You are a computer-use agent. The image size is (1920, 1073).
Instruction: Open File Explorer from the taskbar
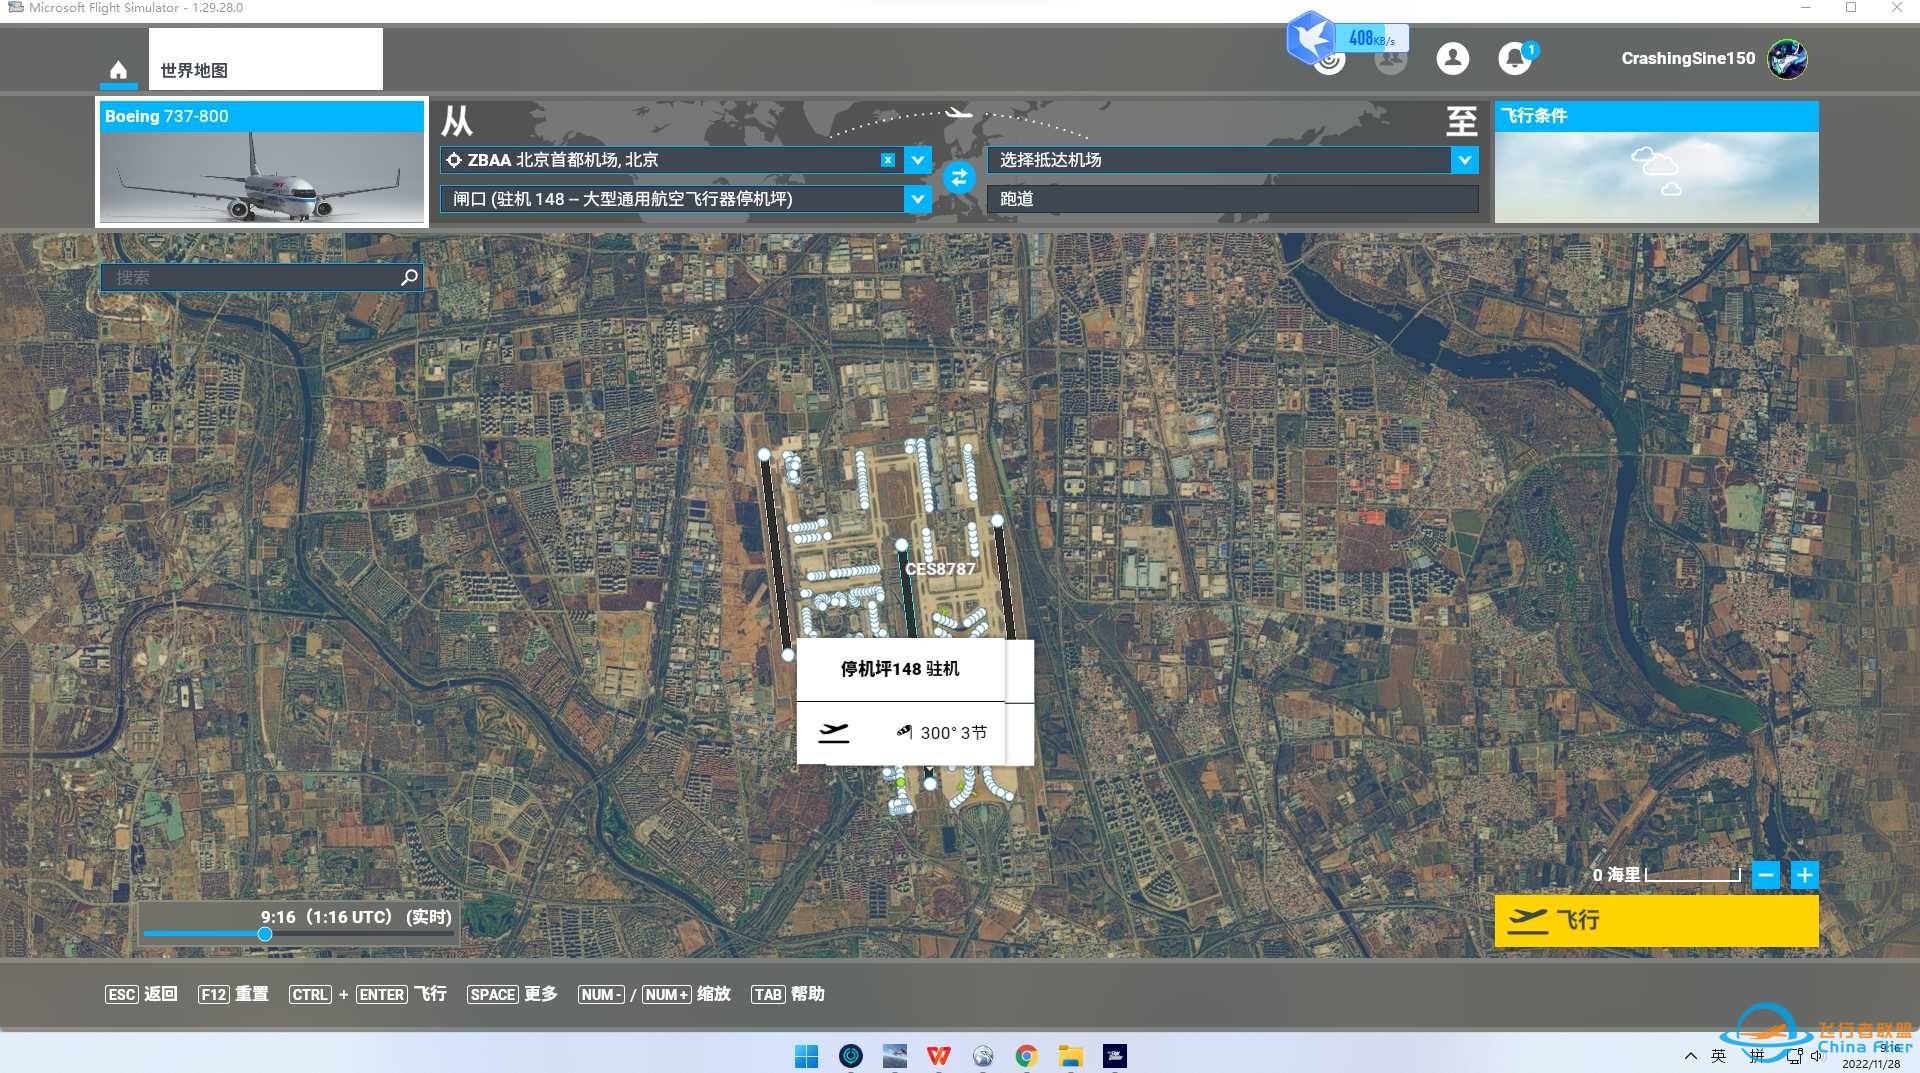[1070, 1056]
